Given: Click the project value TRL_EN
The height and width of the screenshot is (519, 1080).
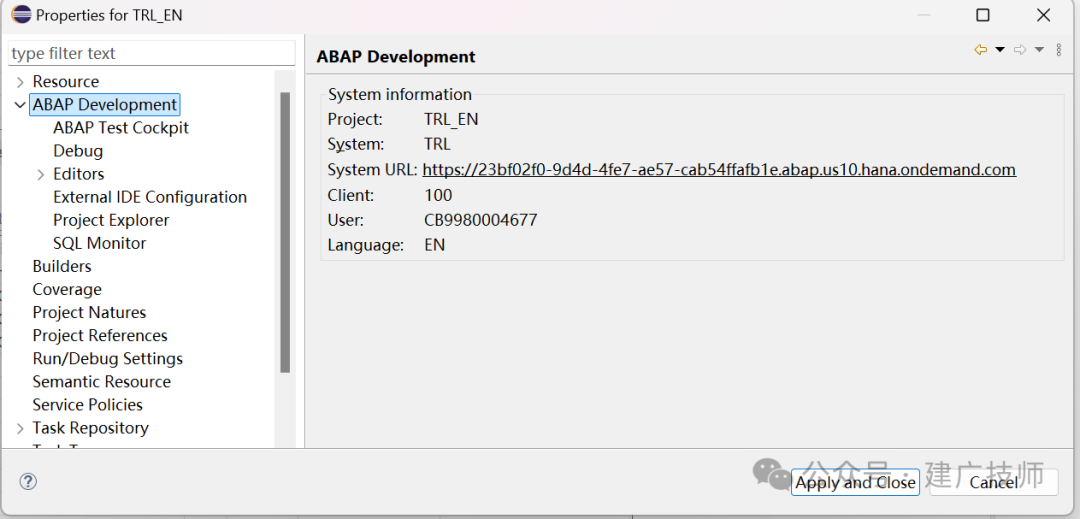Looking at the screenshot, I should 451,120.
